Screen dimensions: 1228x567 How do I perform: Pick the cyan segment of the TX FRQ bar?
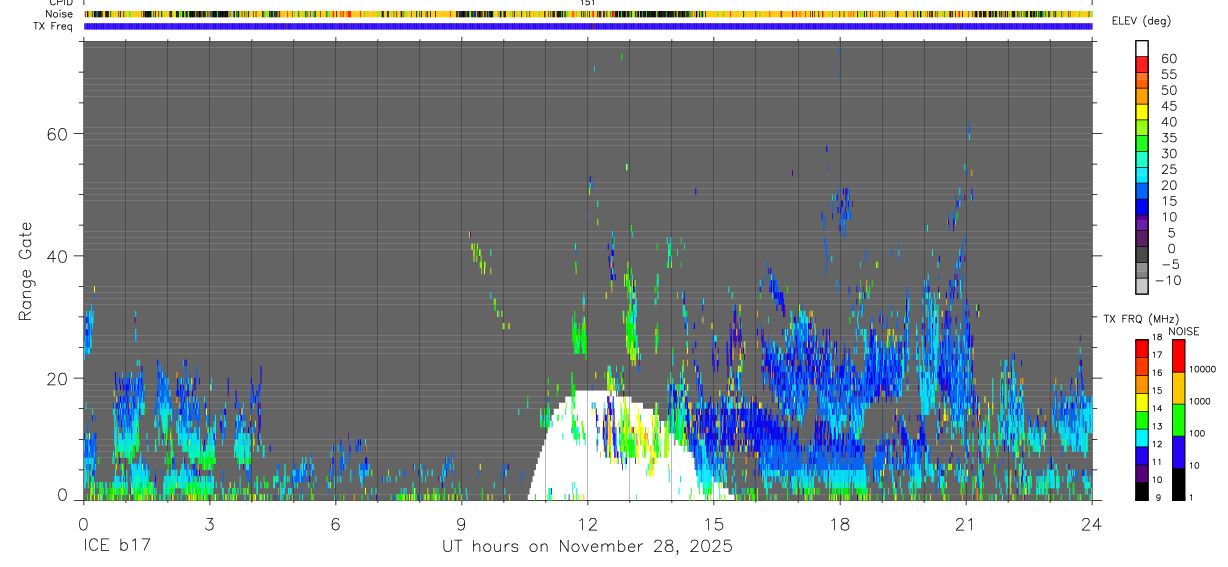pos(1141,437)
